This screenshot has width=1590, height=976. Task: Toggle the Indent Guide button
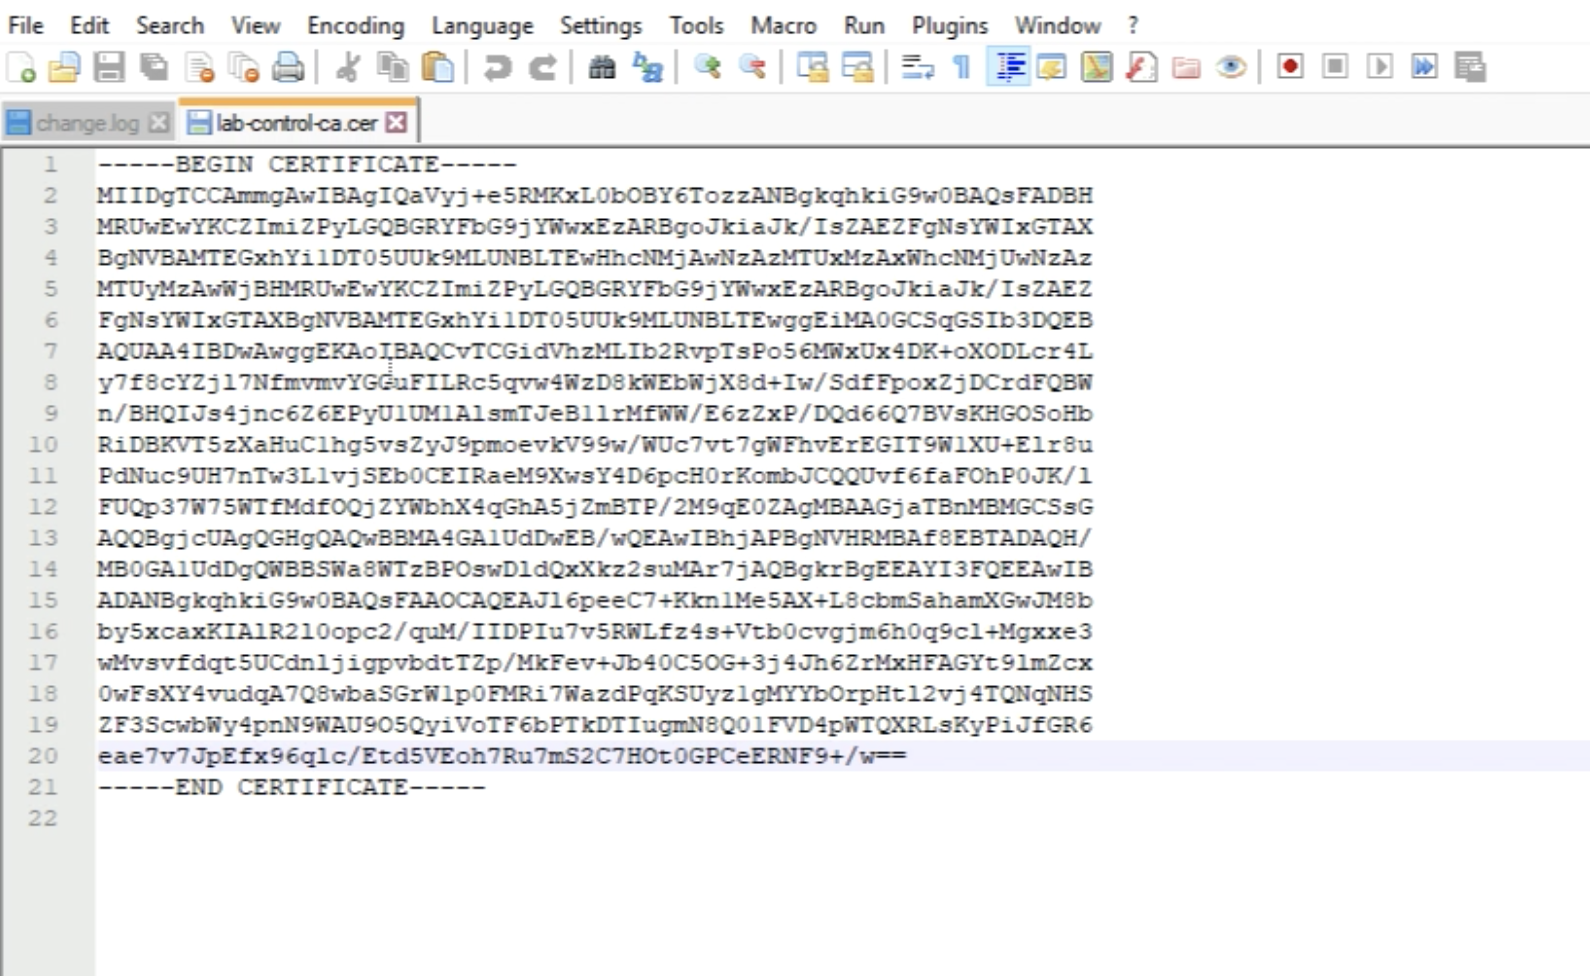tap(1009, 67)
